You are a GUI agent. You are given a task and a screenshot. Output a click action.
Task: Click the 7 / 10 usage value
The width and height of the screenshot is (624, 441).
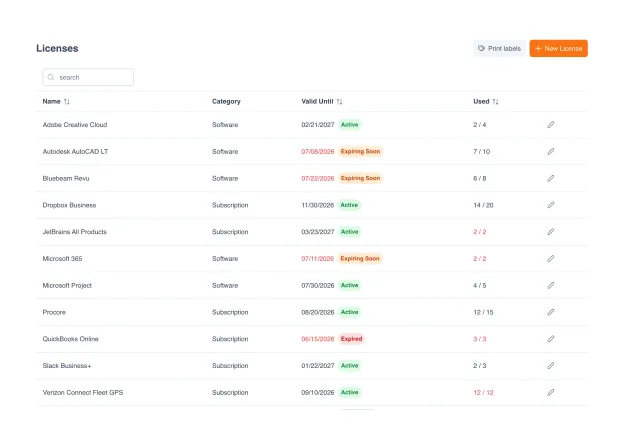click(482, 151)
